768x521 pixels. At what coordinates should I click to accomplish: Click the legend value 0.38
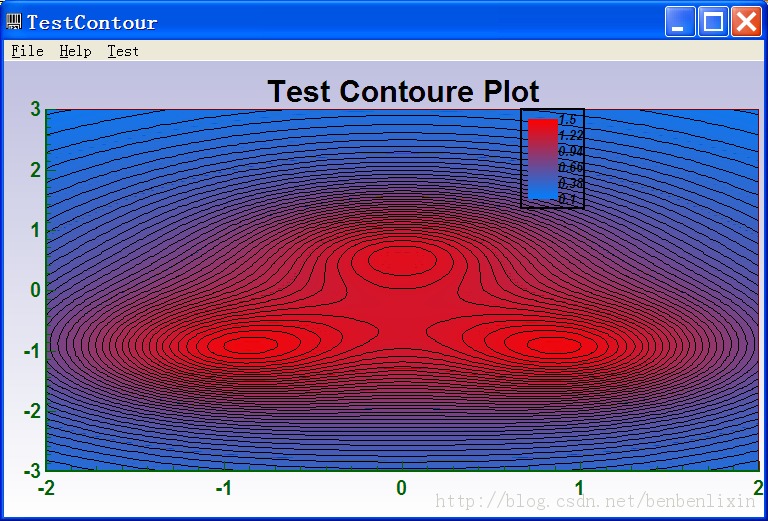pyautogui.click(x=571, y=184)
